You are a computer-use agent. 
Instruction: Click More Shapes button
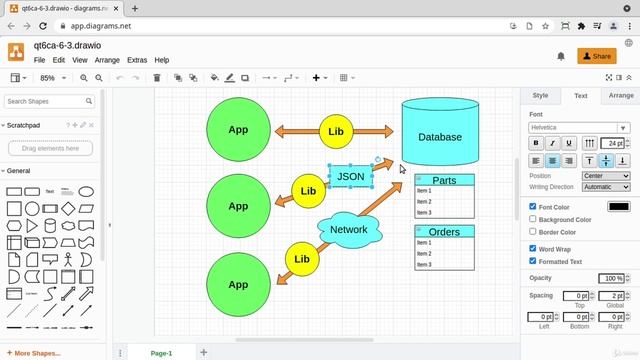pyautogui.click(x=33, y=353)
